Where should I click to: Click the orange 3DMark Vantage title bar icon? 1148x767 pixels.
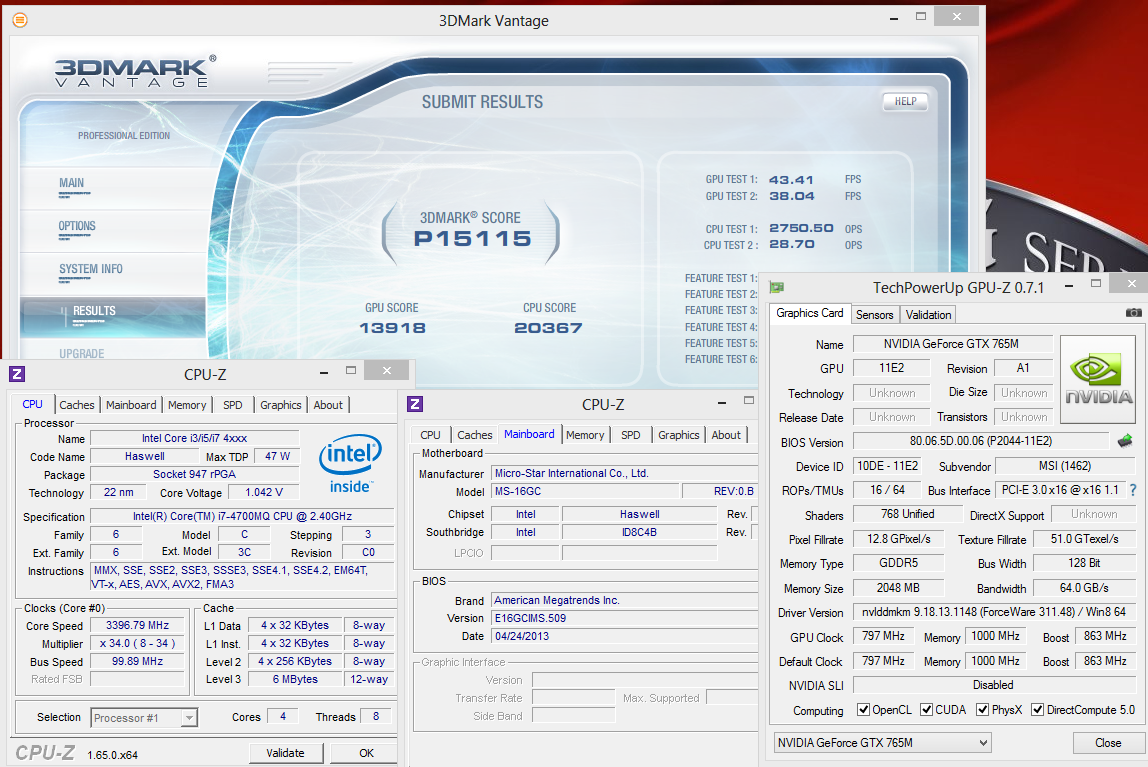coord(20,20)
